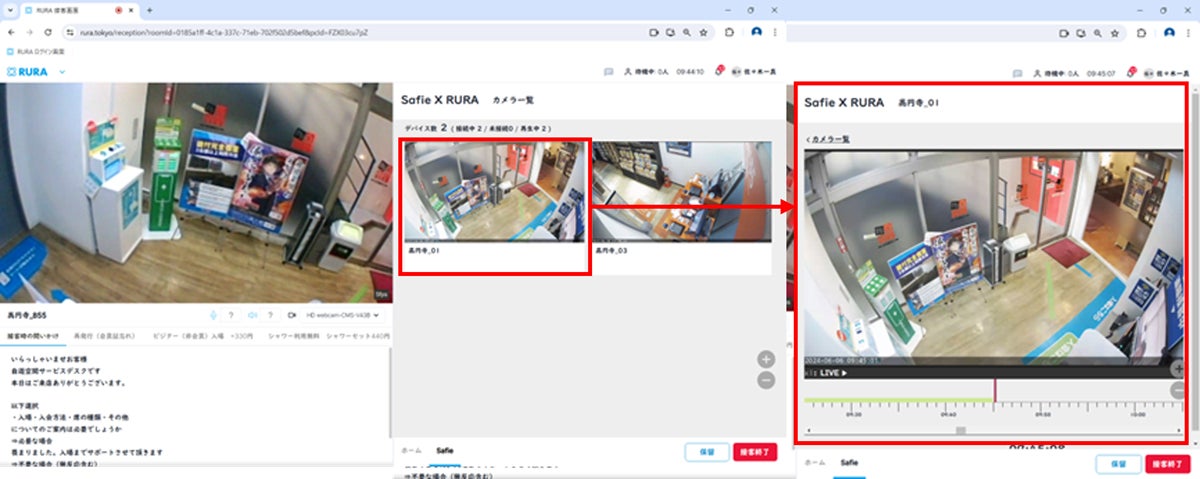This screenshot has width=1200, height=479.
Task: Seek within the green recorded timeline bar
Action: tap(898, 400)
